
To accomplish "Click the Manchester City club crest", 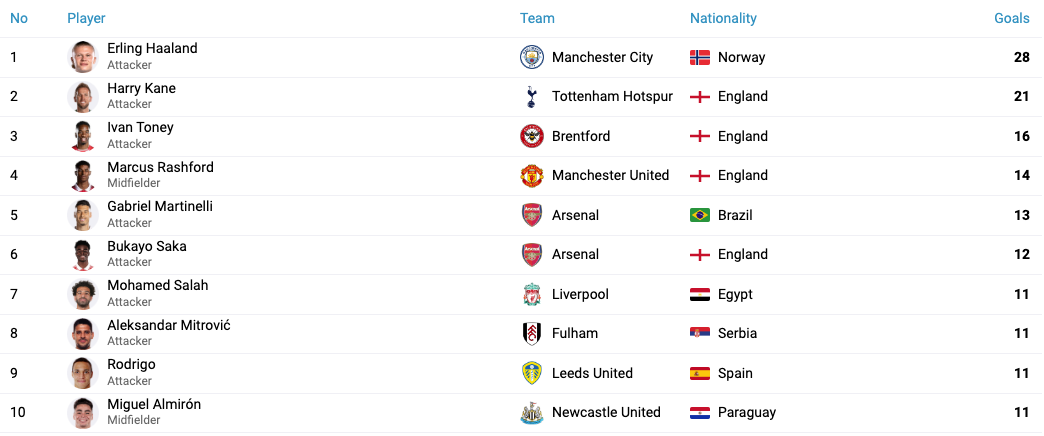I will tap(531, 57).
